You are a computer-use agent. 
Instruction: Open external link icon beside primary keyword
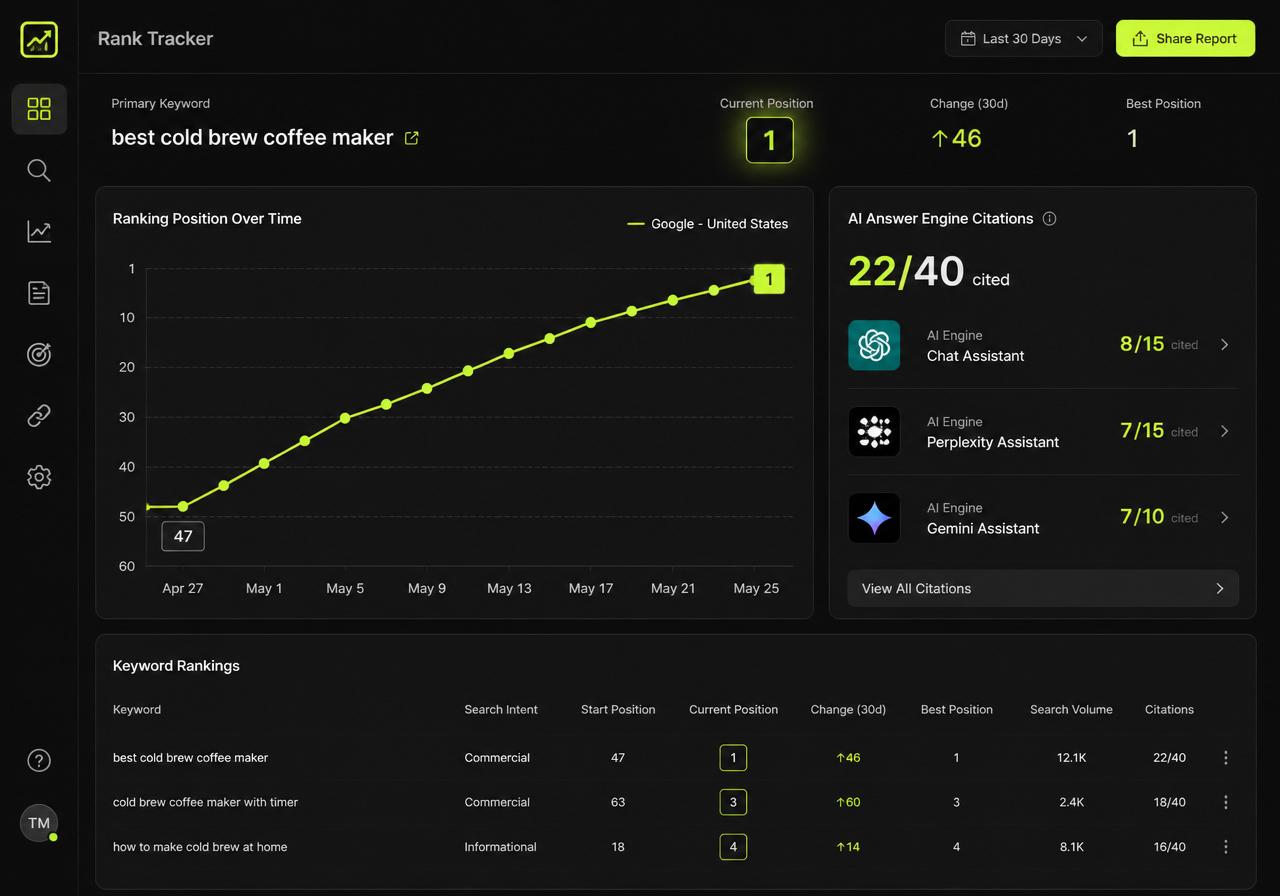(x=411, y=138)
